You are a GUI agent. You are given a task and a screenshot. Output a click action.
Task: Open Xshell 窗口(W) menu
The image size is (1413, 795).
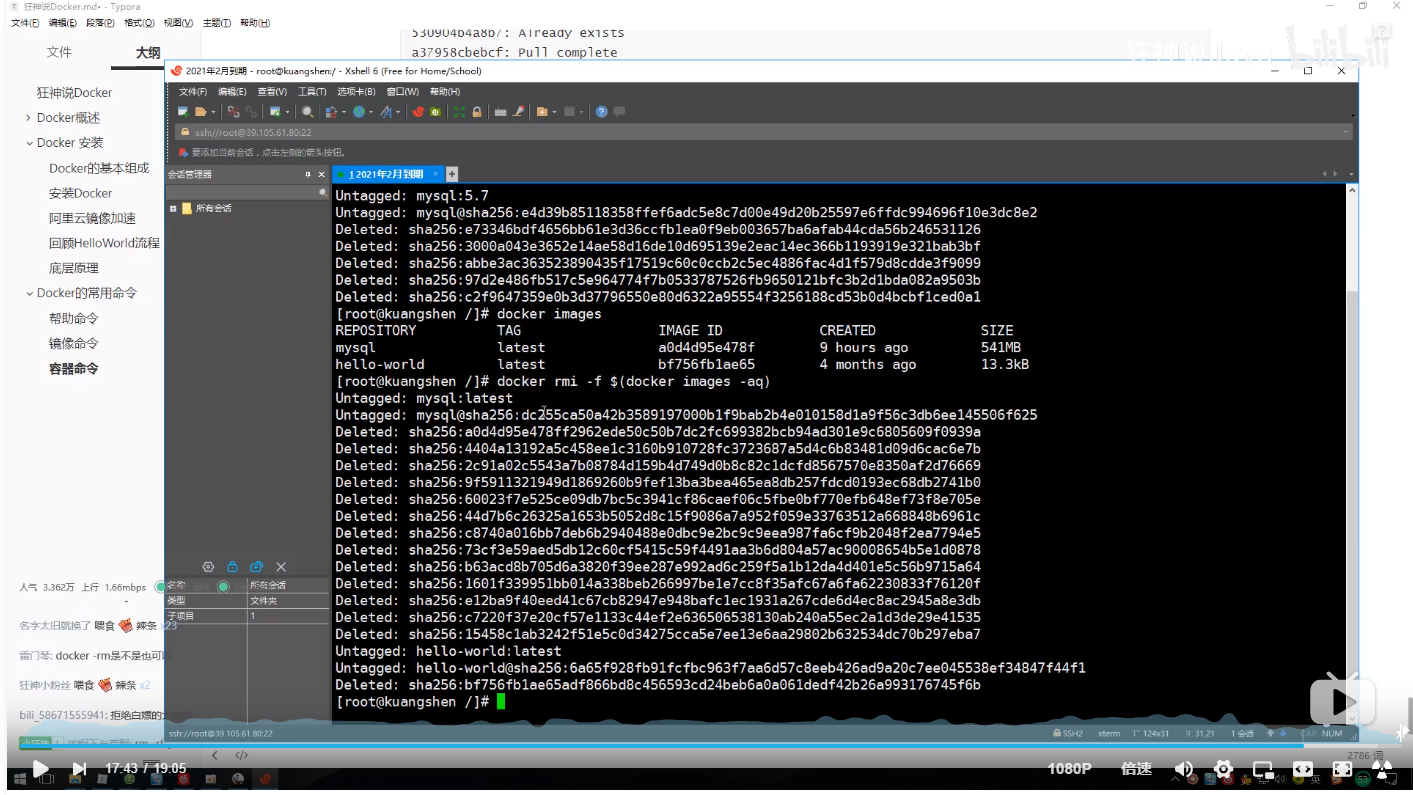(x=403, y=91)
